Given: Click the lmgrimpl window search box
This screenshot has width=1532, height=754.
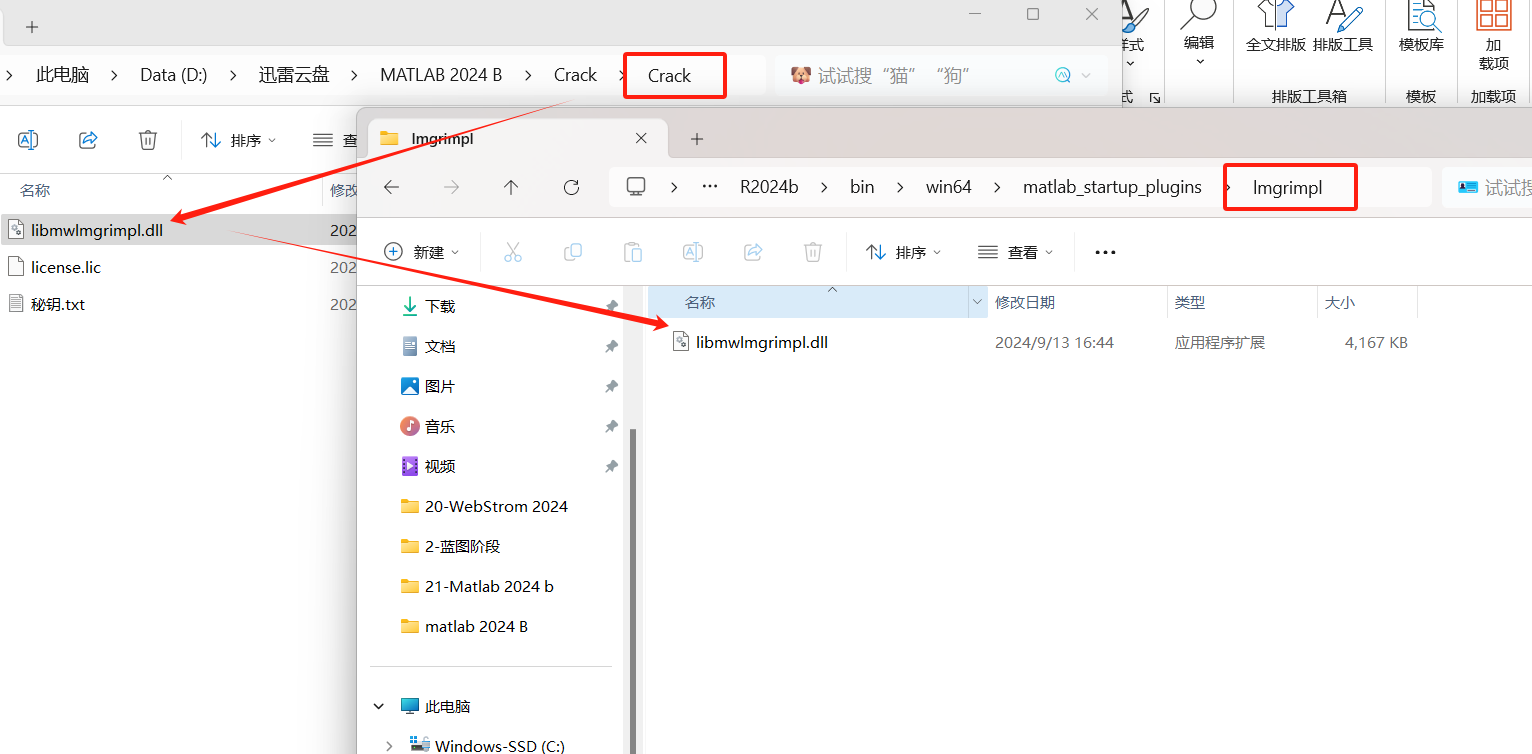Looking at the screenshot, I should pyautogui.click(x=1486, y=187).
